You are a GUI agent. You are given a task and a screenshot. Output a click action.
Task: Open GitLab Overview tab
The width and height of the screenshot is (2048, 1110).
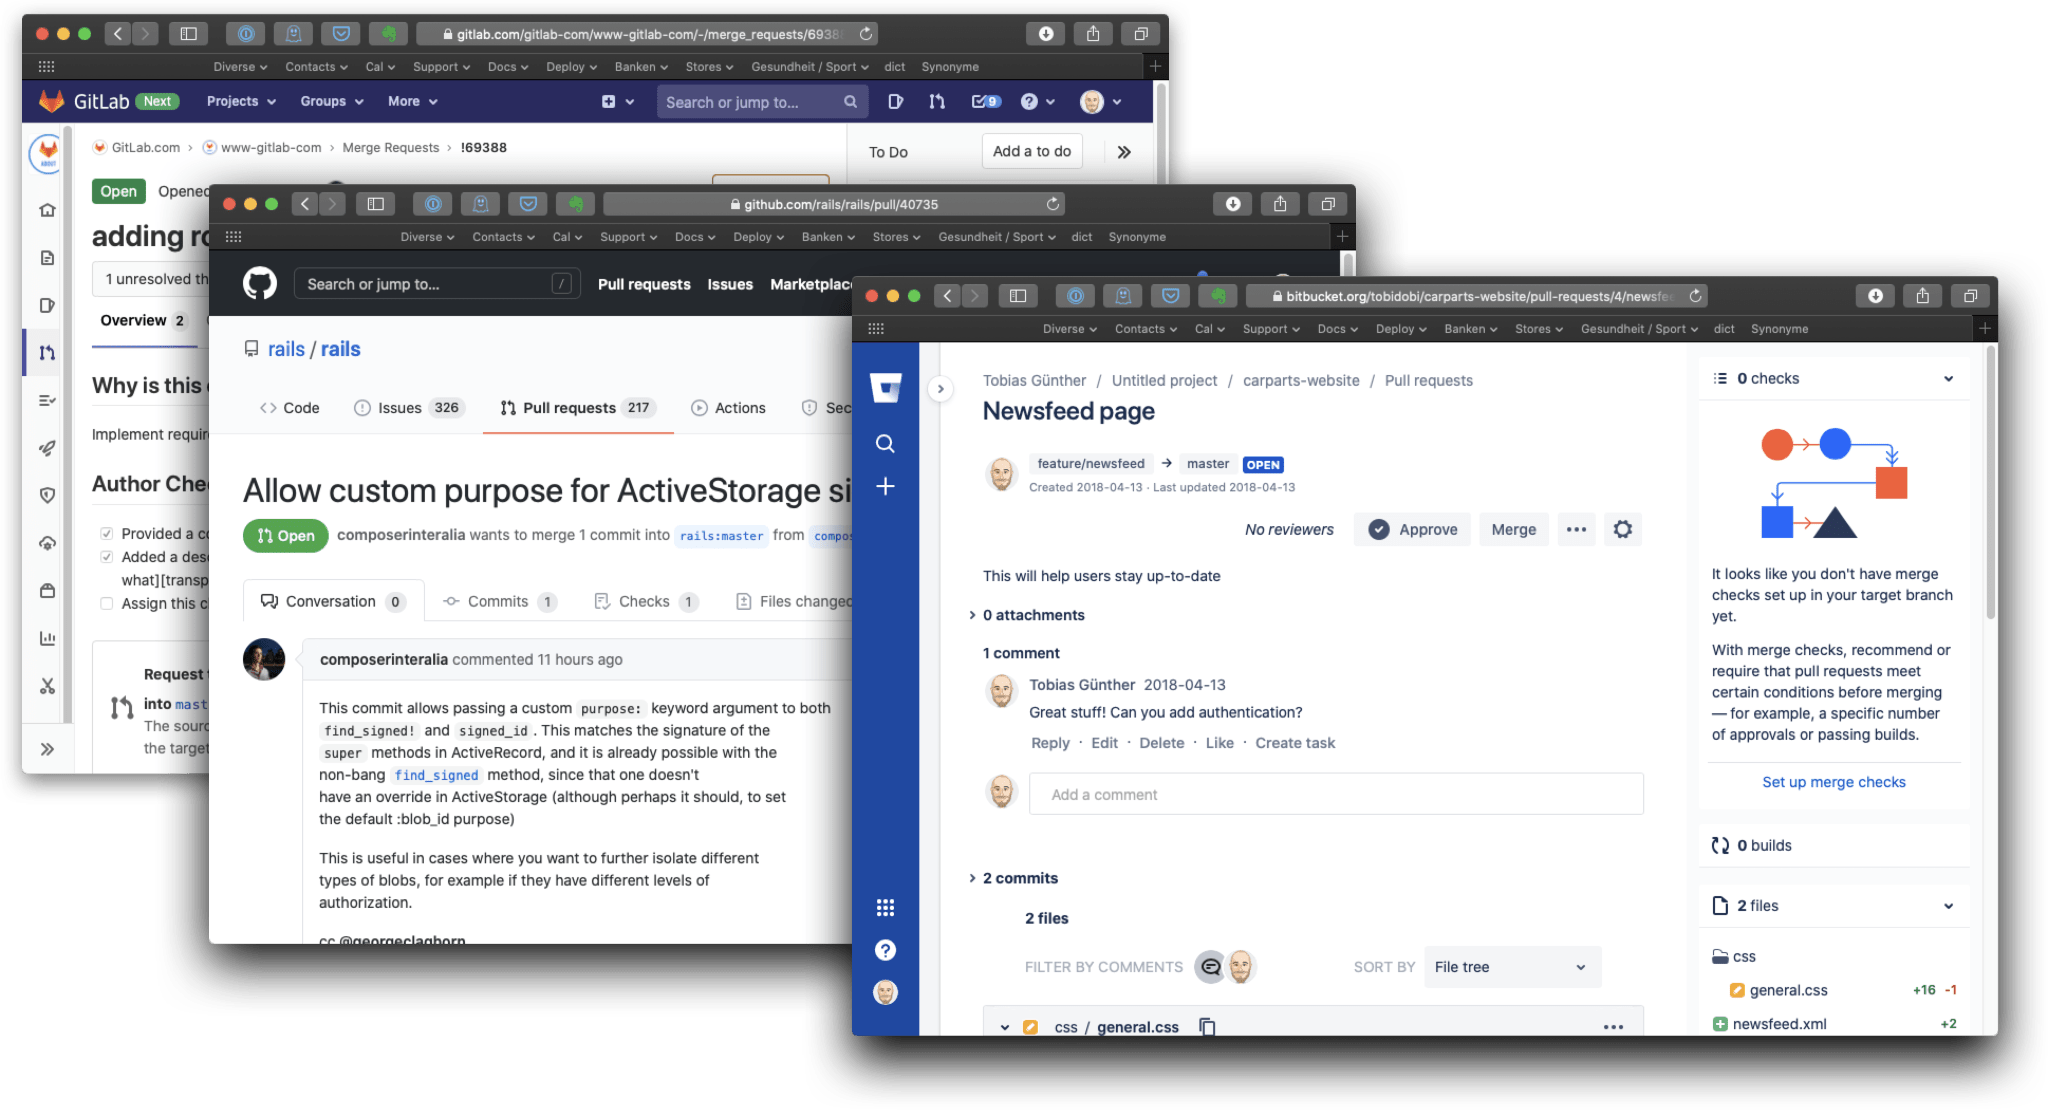[143, 320]
